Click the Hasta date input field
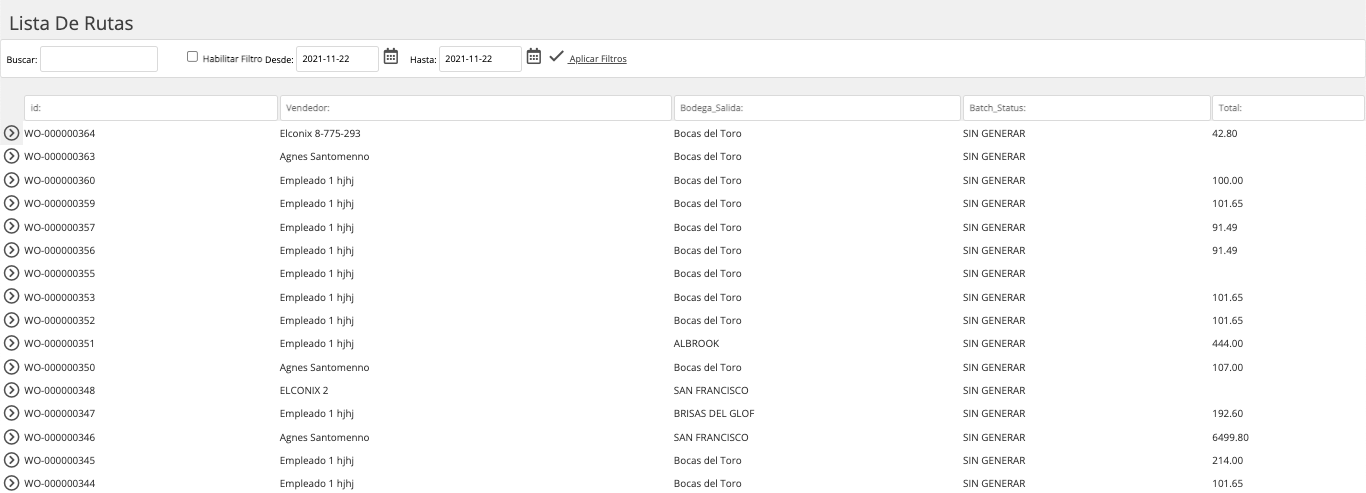The height and width of the screenshot is (493, 1366). point(480,59)
